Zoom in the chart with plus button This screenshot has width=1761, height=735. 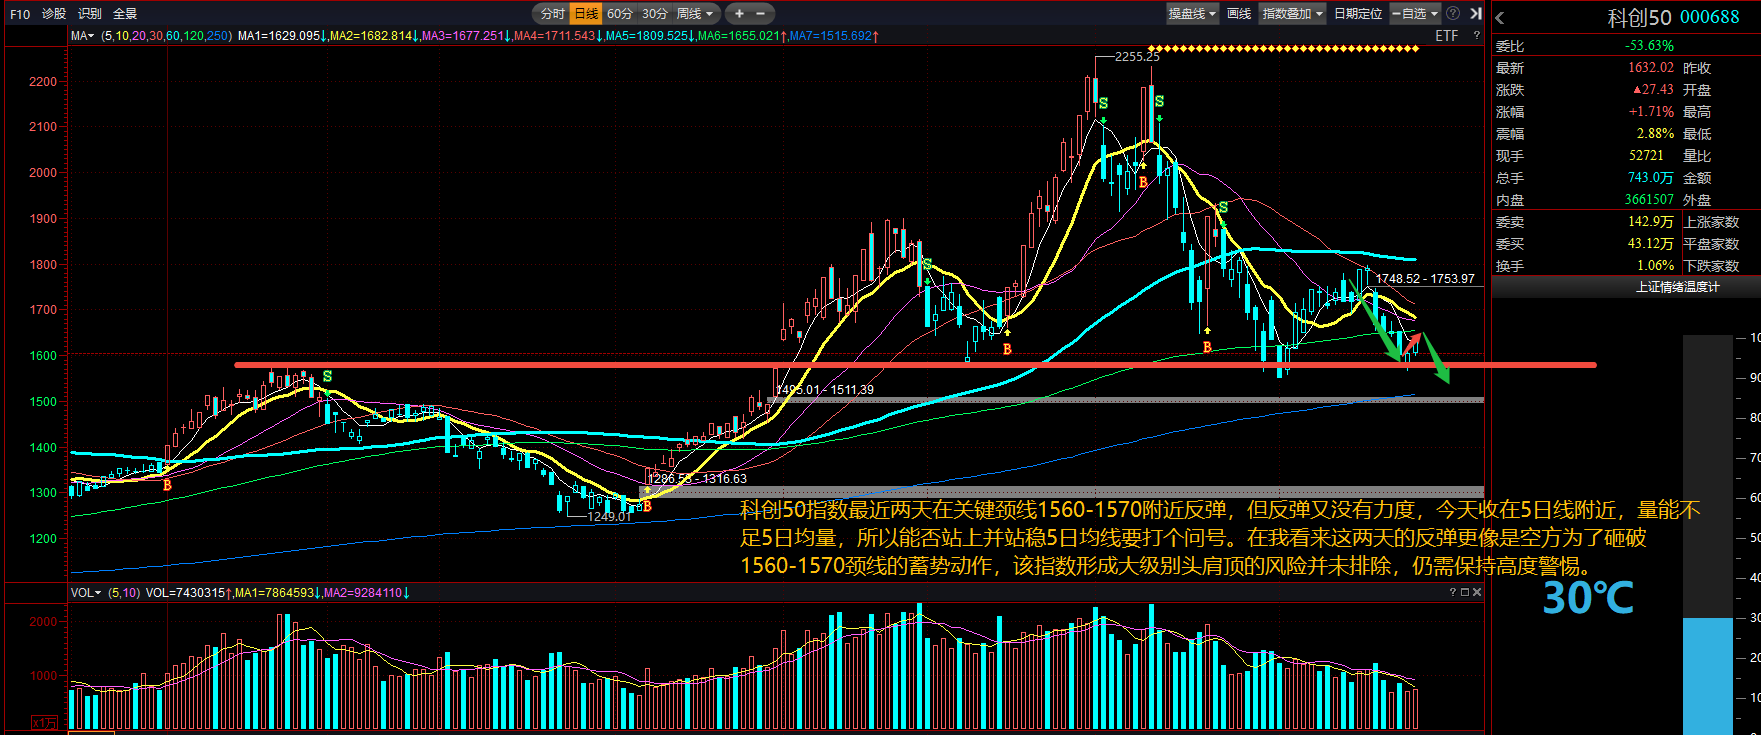point(739,14)
